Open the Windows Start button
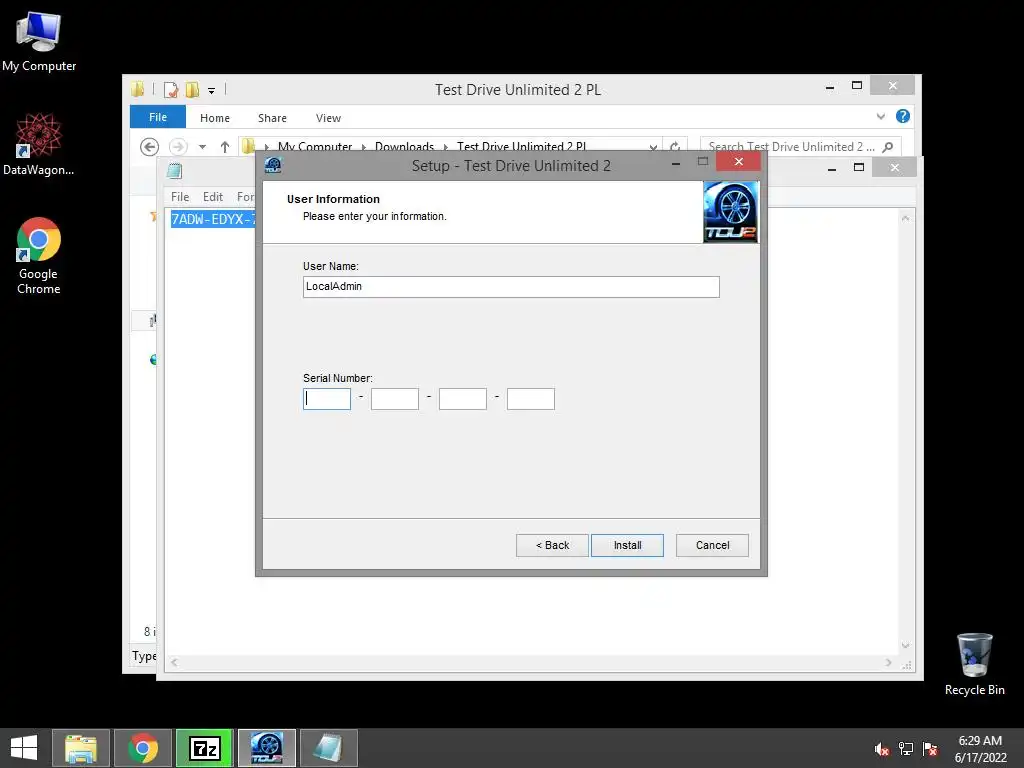Image resolution: width=1024 pixels, height=768 pixels. coord(24,748)
